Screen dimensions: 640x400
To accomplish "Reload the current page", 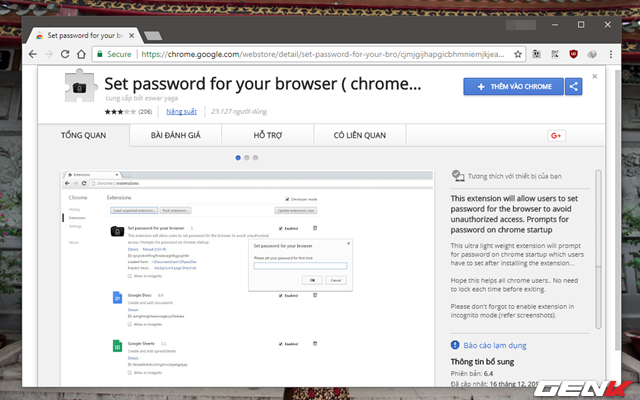I will (65, 54).
